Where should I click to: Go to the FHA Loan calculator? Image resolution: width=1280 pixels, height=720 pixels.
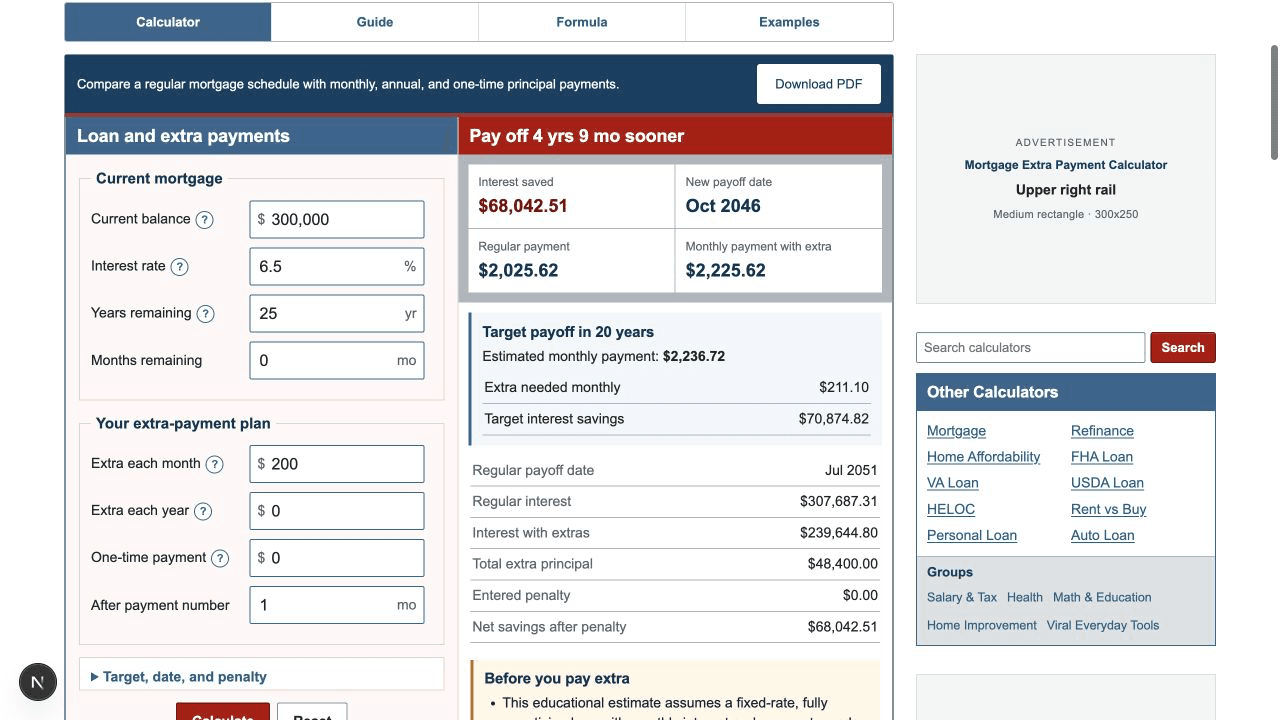pyautogui.click(x=1102, y=457)
